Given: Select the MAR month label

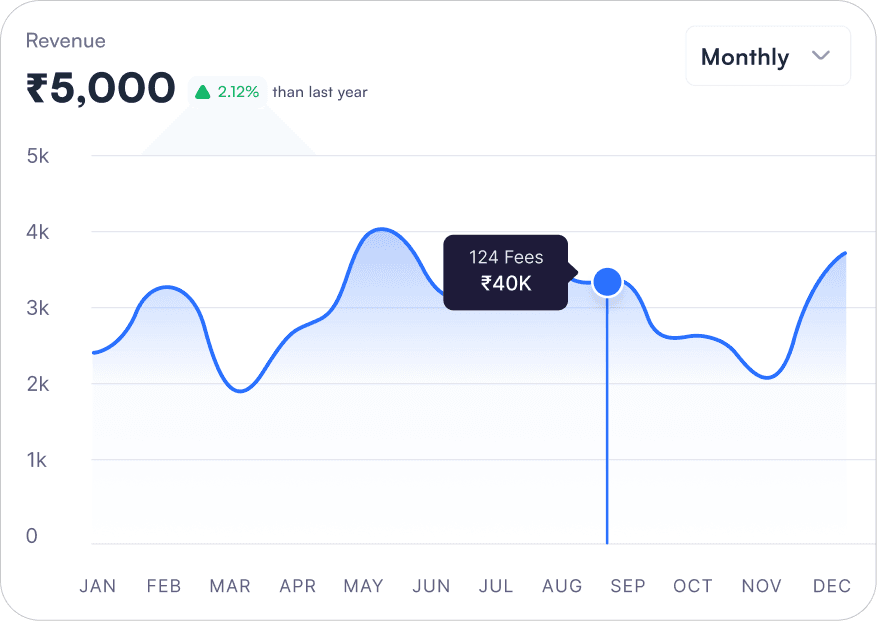Looking at the screenshot, I should point(230,586).
